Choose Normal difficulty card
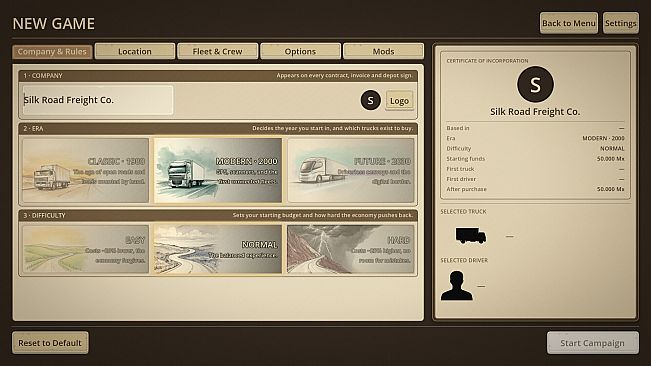The width and height of the screenshot is (651, 366). pyautogui.click(x=218, y=249)
